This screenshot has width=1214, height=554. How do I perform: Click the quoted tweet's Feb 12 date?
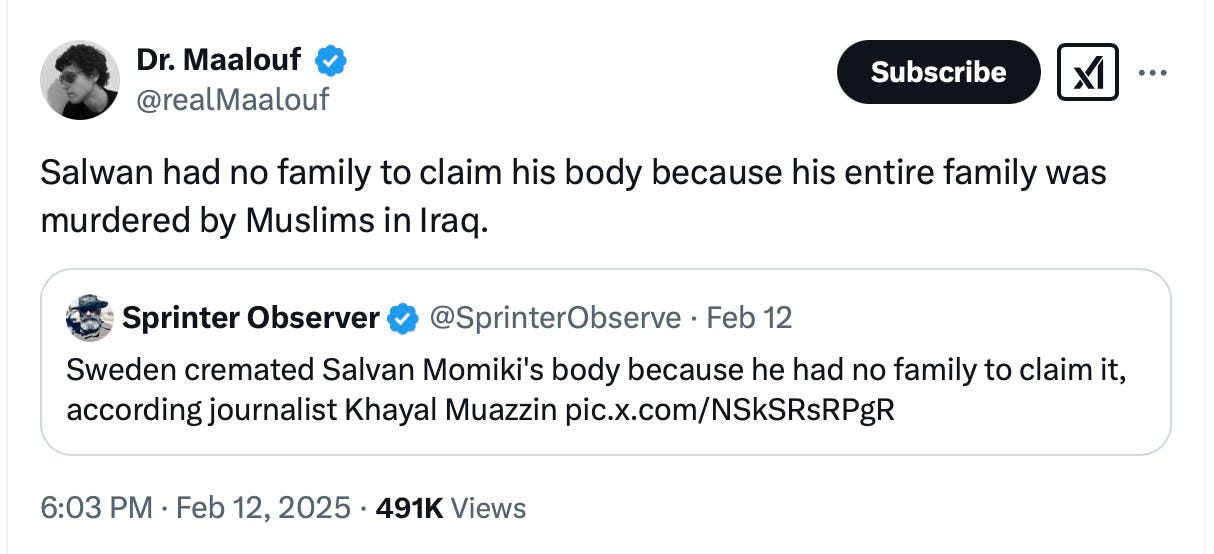[749, 318]
